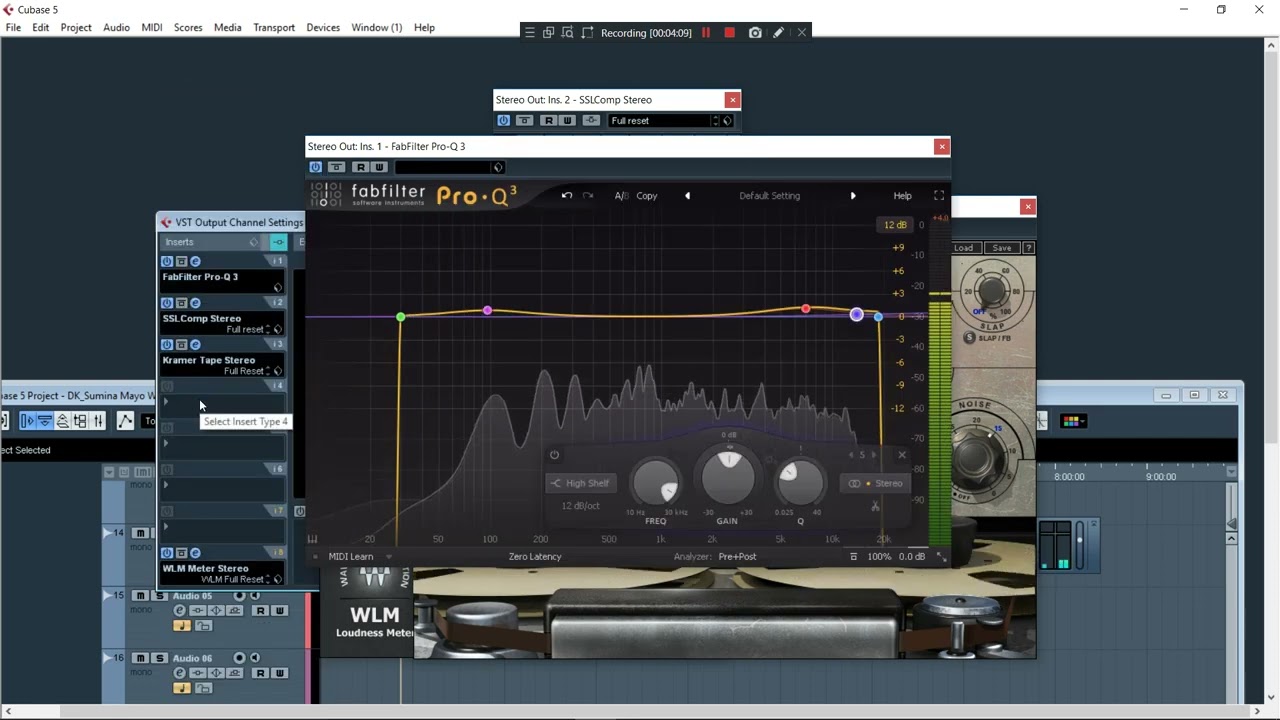
Task: Record enable Audio 05 track
Action: [239, 596]
